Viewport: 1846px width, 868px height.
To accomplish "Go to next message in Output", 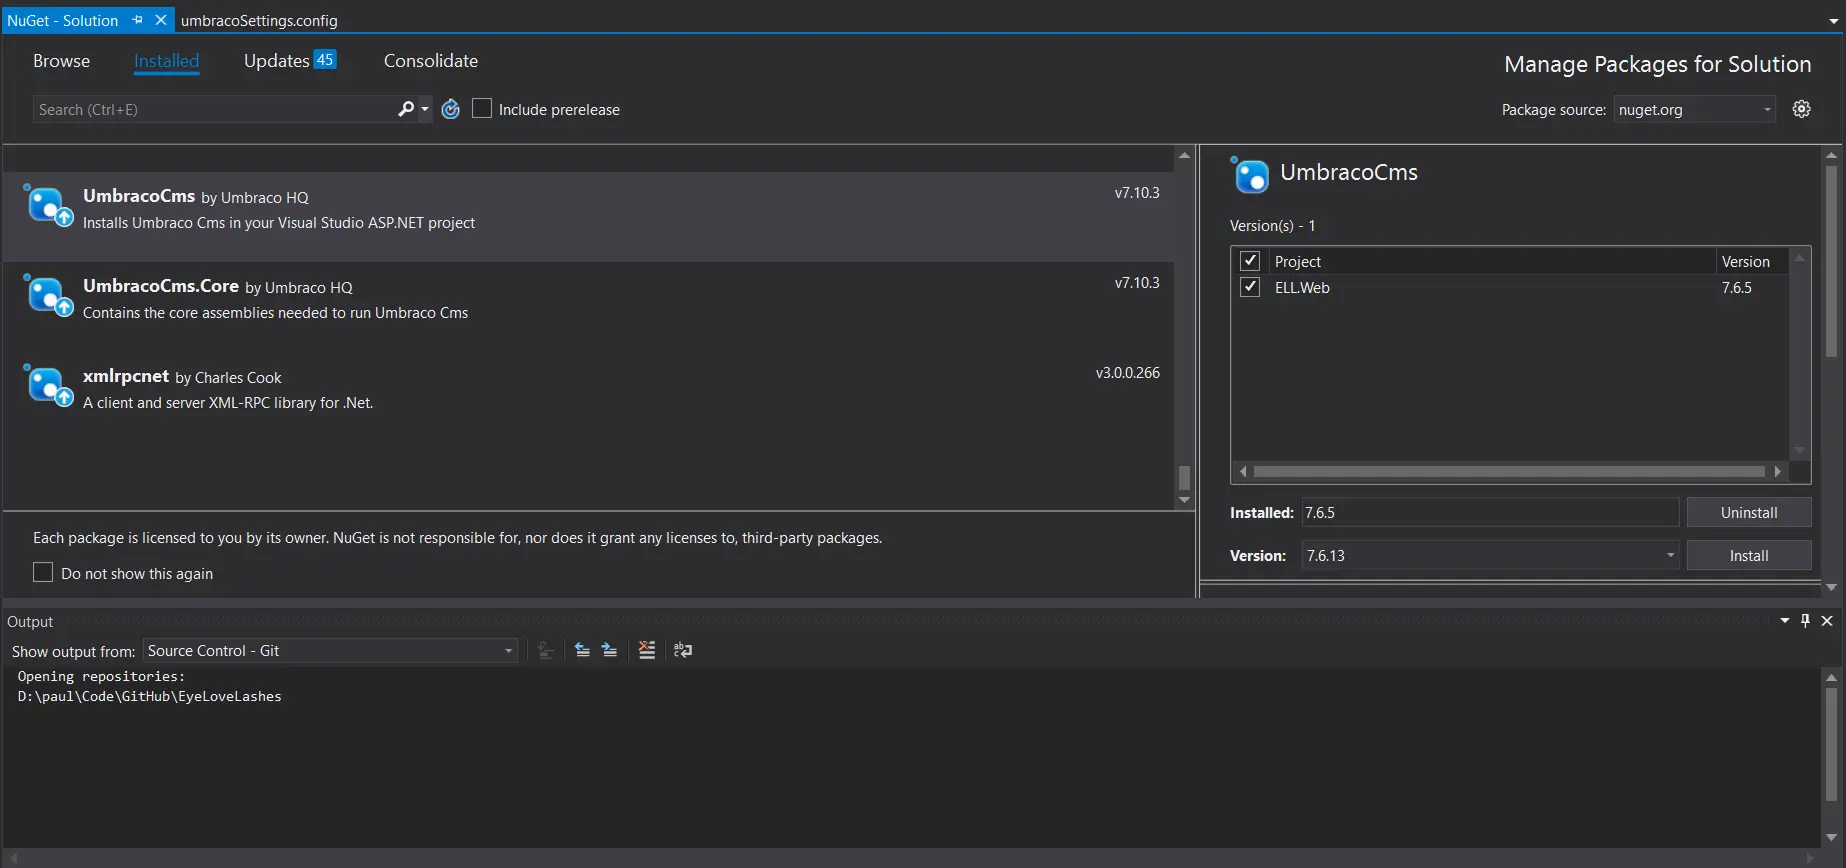I will (609, 650).
